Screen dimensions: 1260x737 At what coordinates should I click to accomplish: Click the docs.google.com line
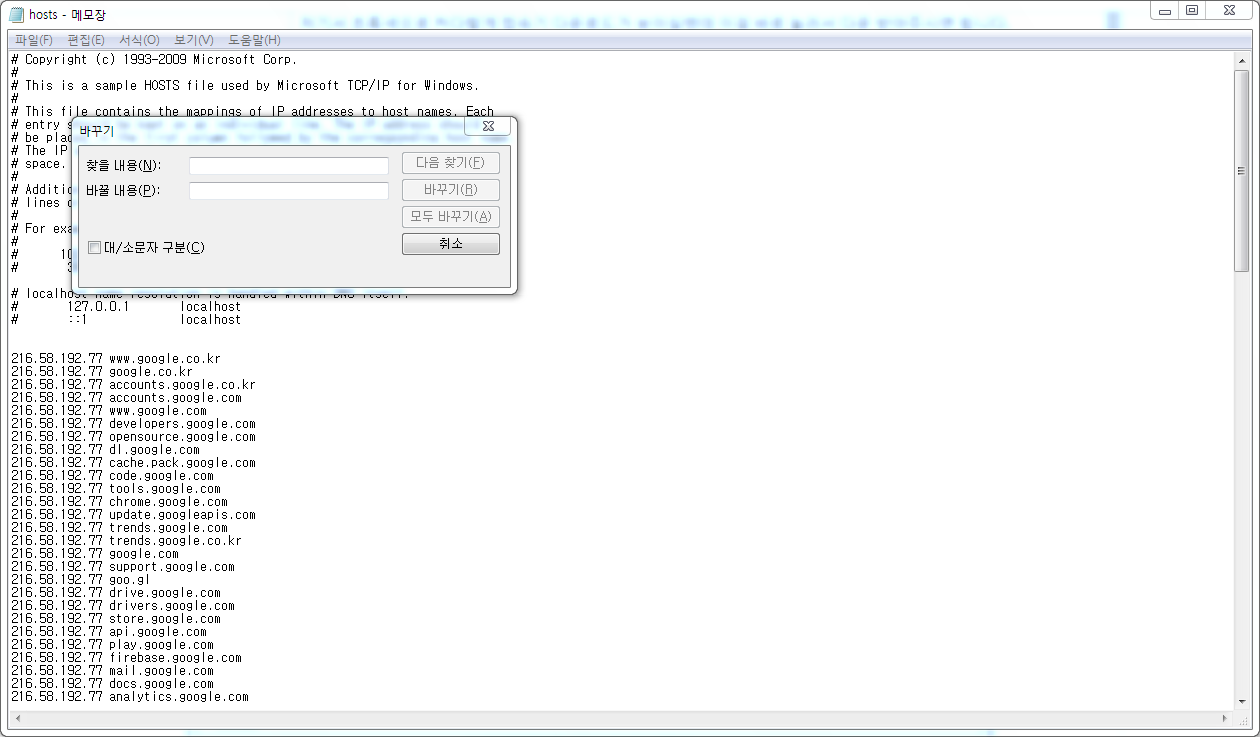pyautogui.click(x=112, y=683)
